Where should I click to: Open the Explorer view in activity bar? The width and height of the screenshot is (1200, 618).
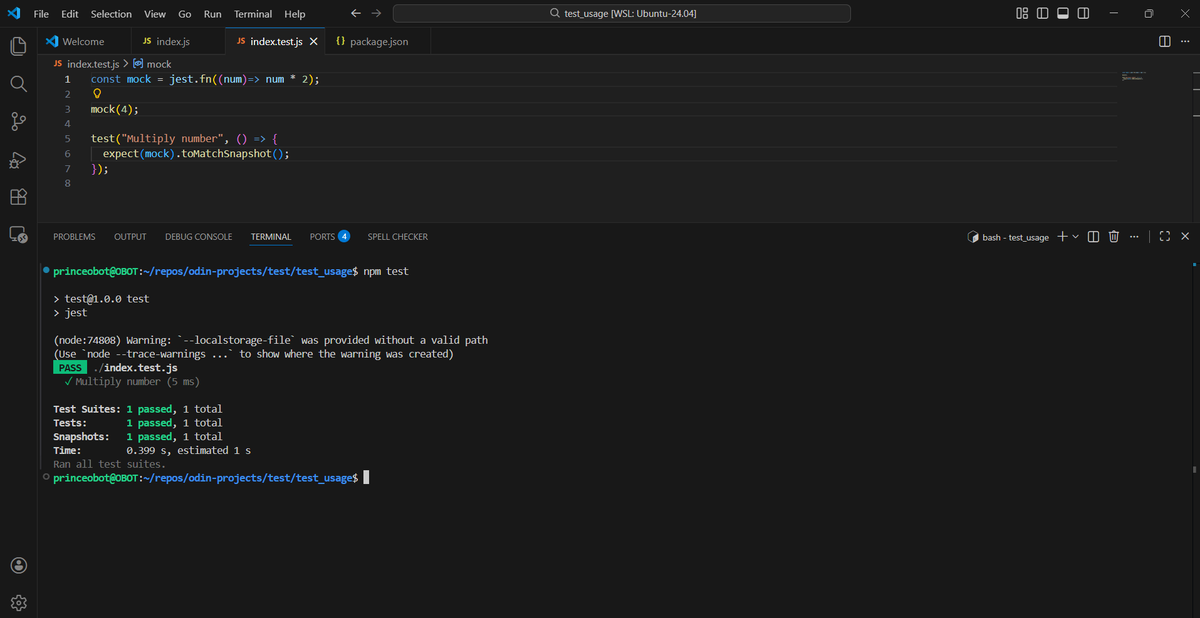(x=18, y=47)
